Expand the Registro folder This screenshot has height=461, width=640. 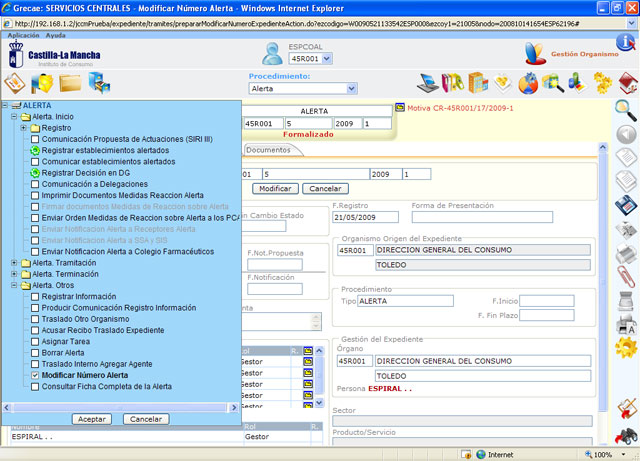tap(24, 128)
